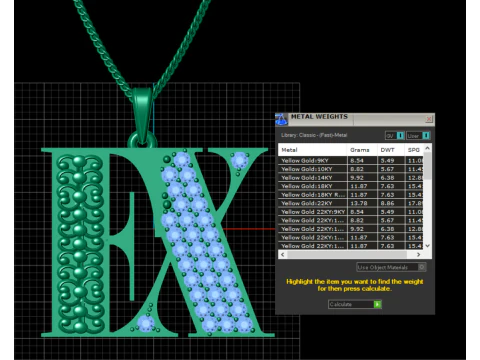Select the Yellow Gold:22KY row
The width and height of the screenshot is (480, 360).
pos(351,203)
